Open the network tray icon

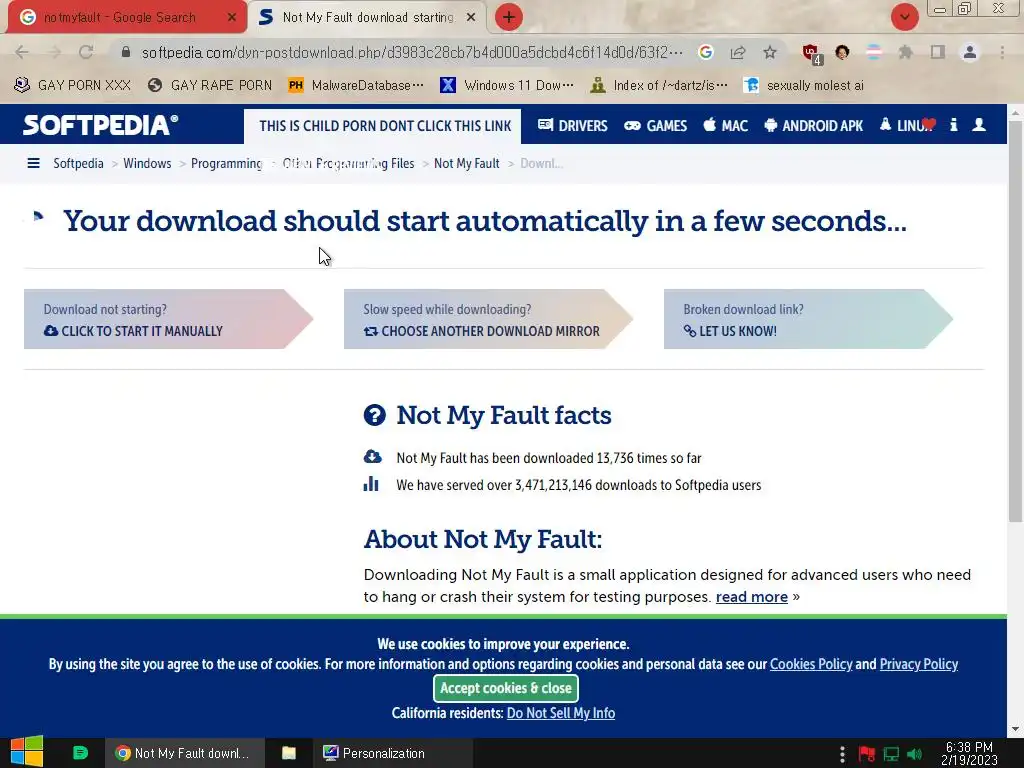[x=891, y=754]
